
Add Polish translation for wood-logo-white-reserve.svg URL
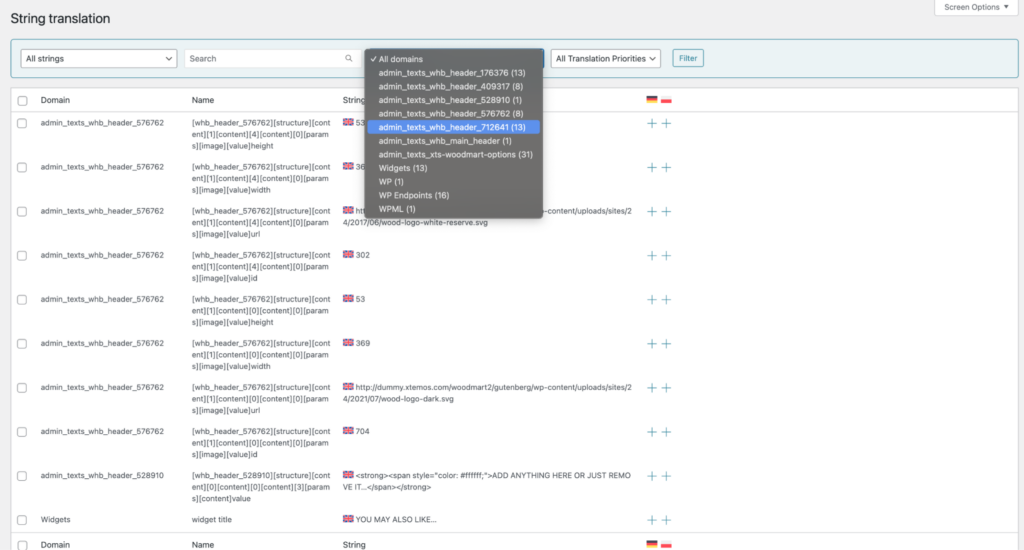(666, 212)
